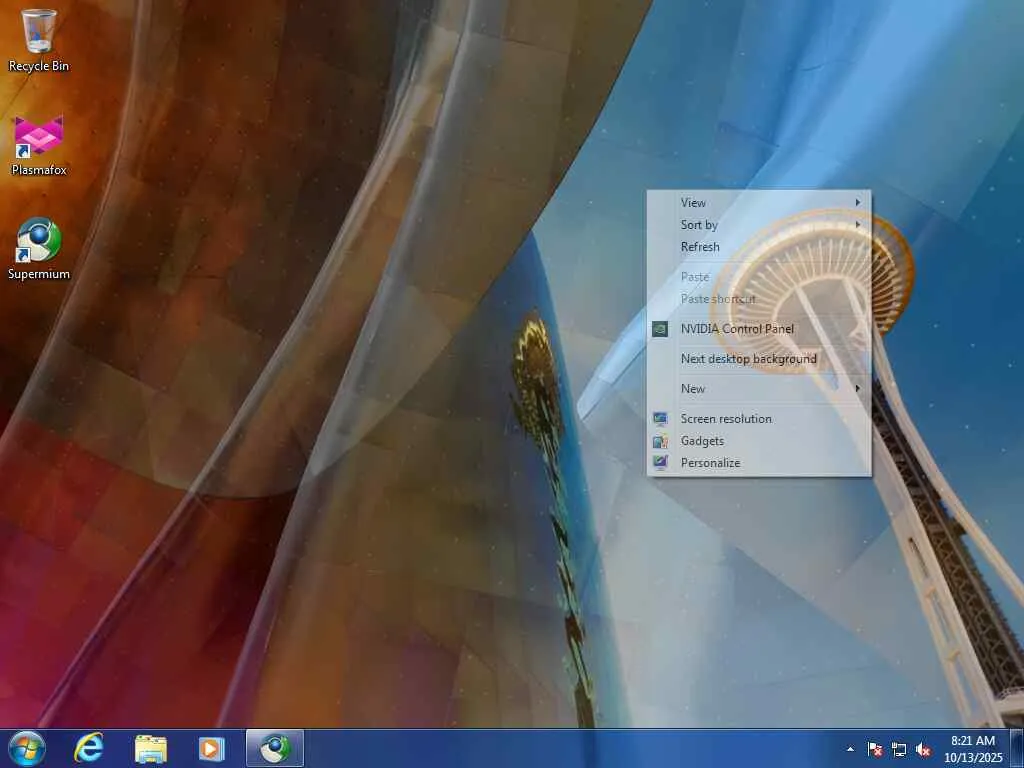Image resolution: width=1024 pixels, height=768 pixels.
Task: Select Next desktop background
Action: tap(759, 359)
